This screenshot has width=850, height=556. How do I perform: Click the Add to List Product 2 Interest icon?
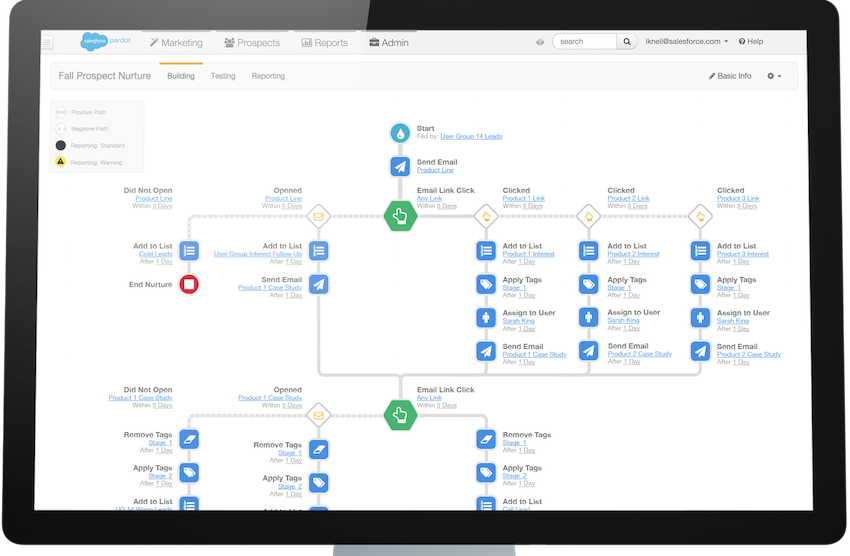point(589,250)
